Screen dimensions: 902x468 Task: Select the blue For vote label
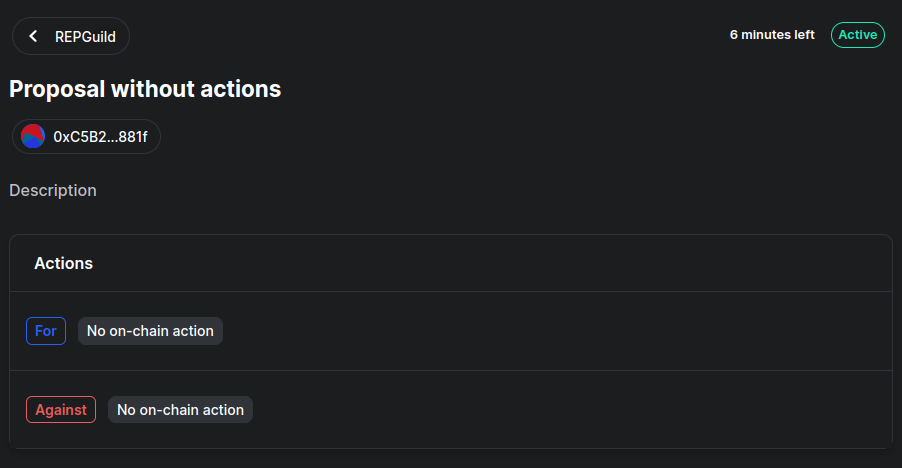46,331
